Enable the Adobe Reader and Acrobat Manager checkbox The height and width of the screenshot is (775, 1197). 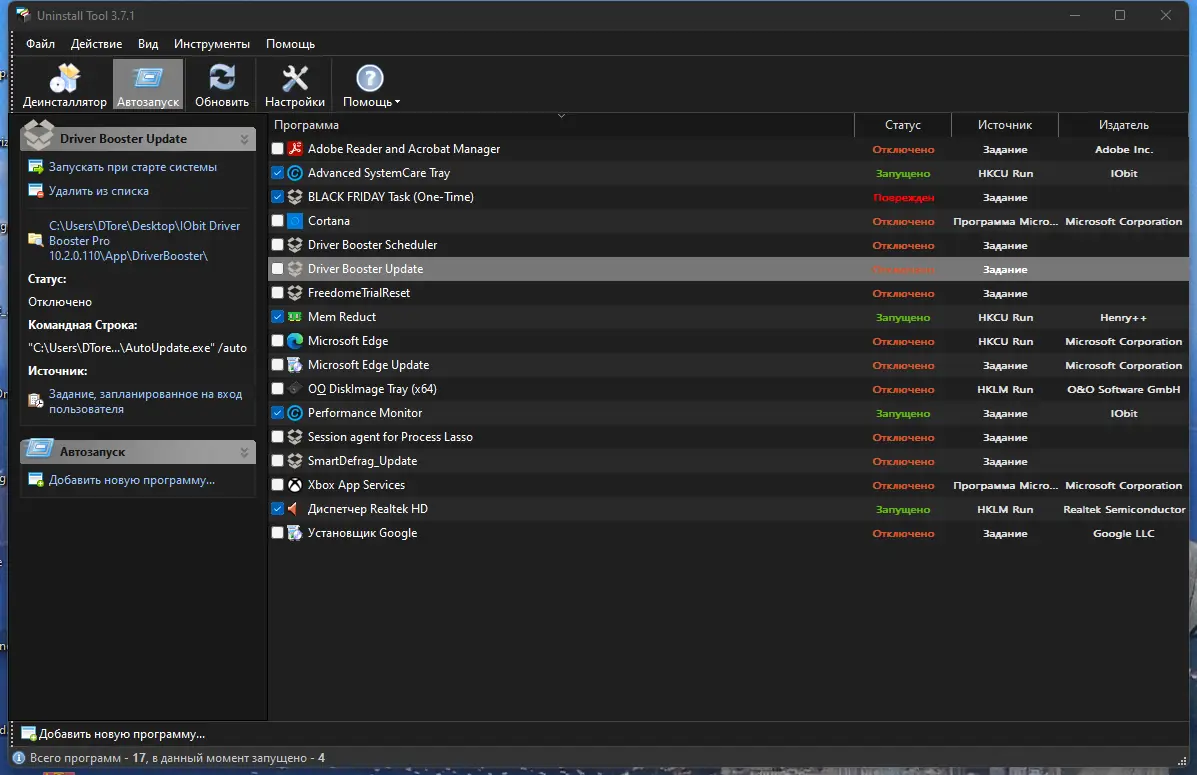coord(278,149)
